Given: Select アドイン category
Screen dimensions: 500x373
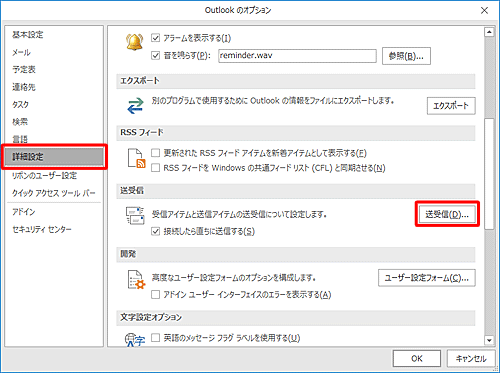Looking at the screenshot, I should click(54, 212).
